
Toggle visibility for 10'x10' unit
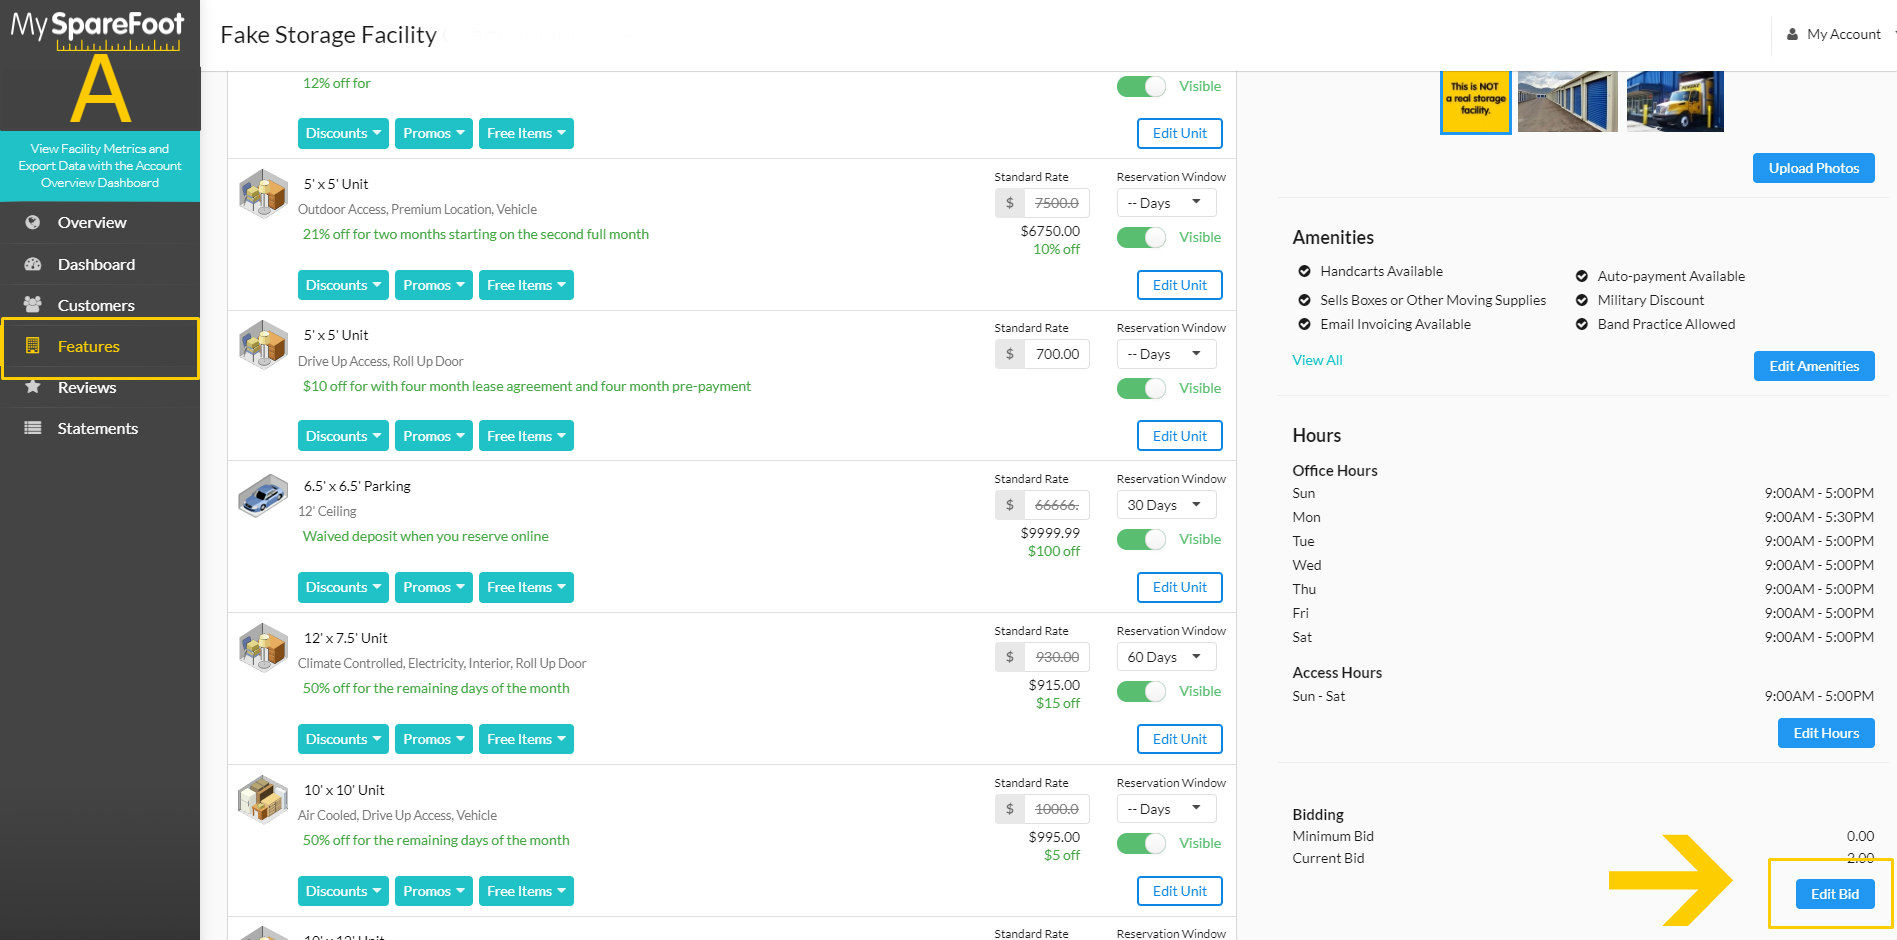(1141, 843)
